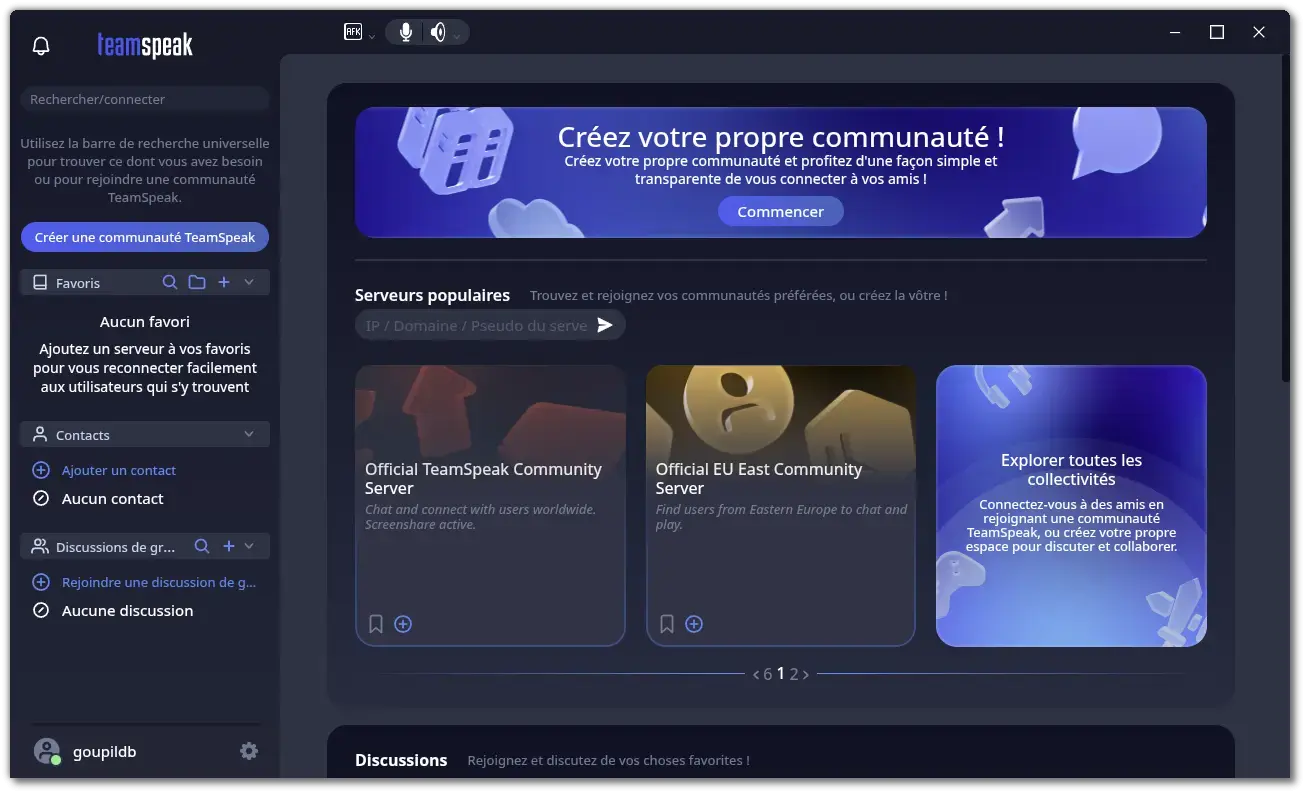The image size is (1306, 794).
Task: Click the Contacts person icon
Action: tap(40, 435)
